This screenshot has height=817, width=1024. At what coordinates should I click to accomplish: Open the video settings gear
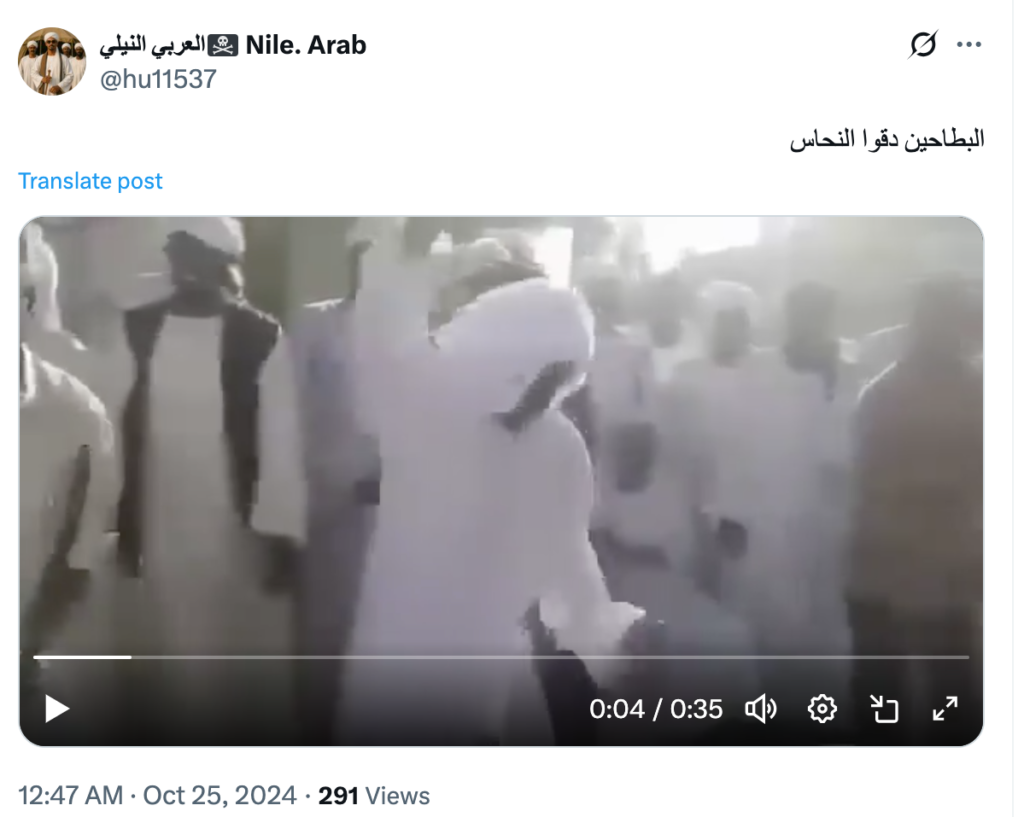click(x=822, y=709)
